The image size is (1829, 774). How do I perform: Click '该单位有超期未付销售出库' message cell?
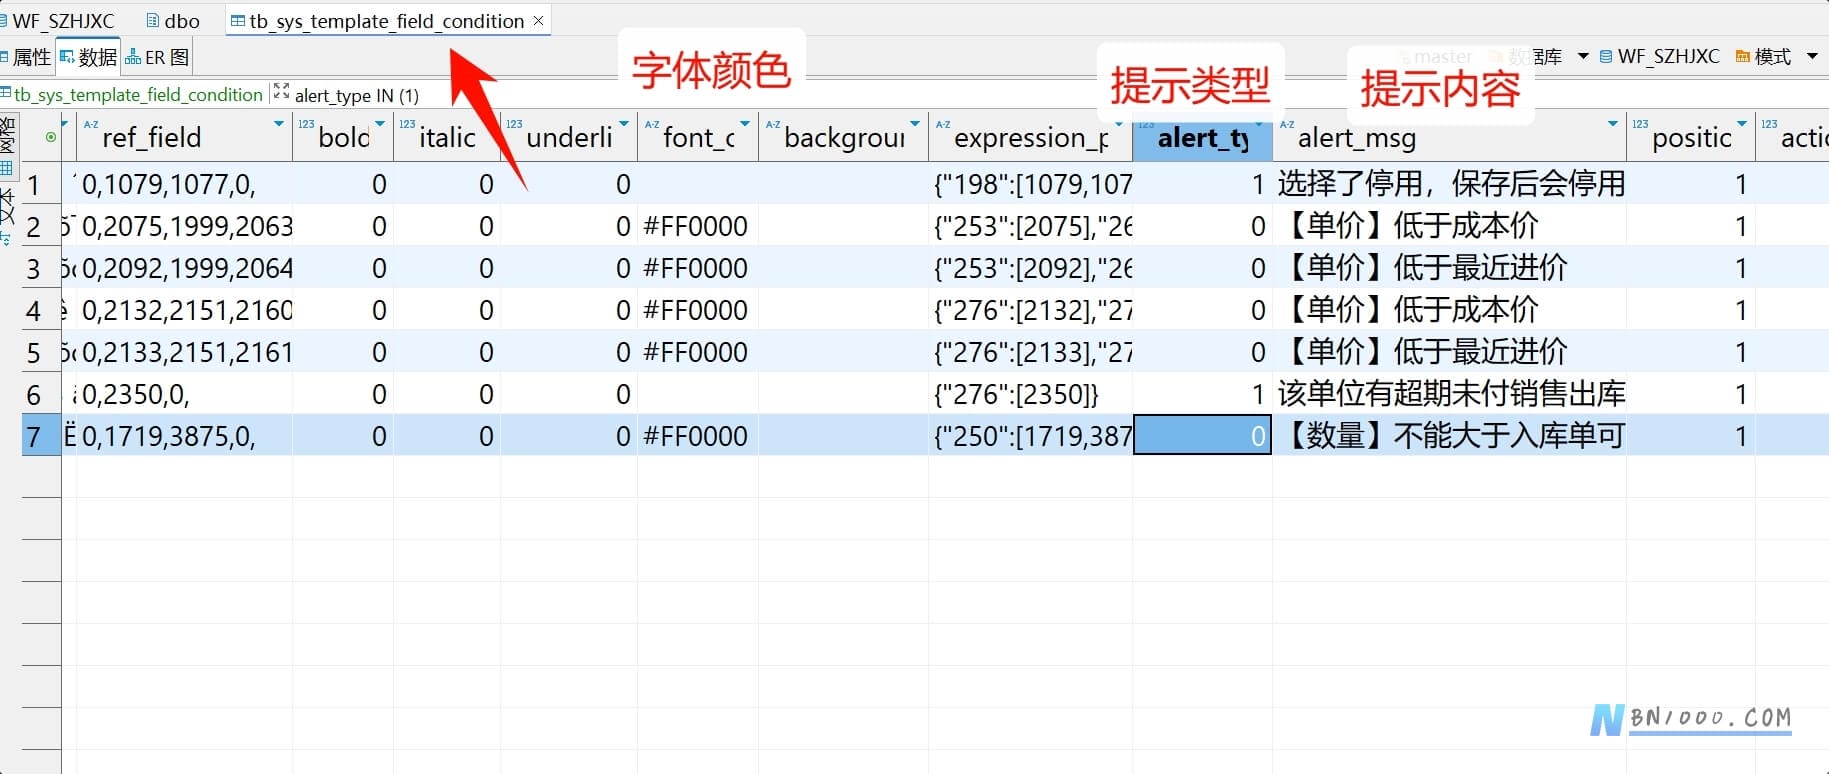pos(1451,394)
